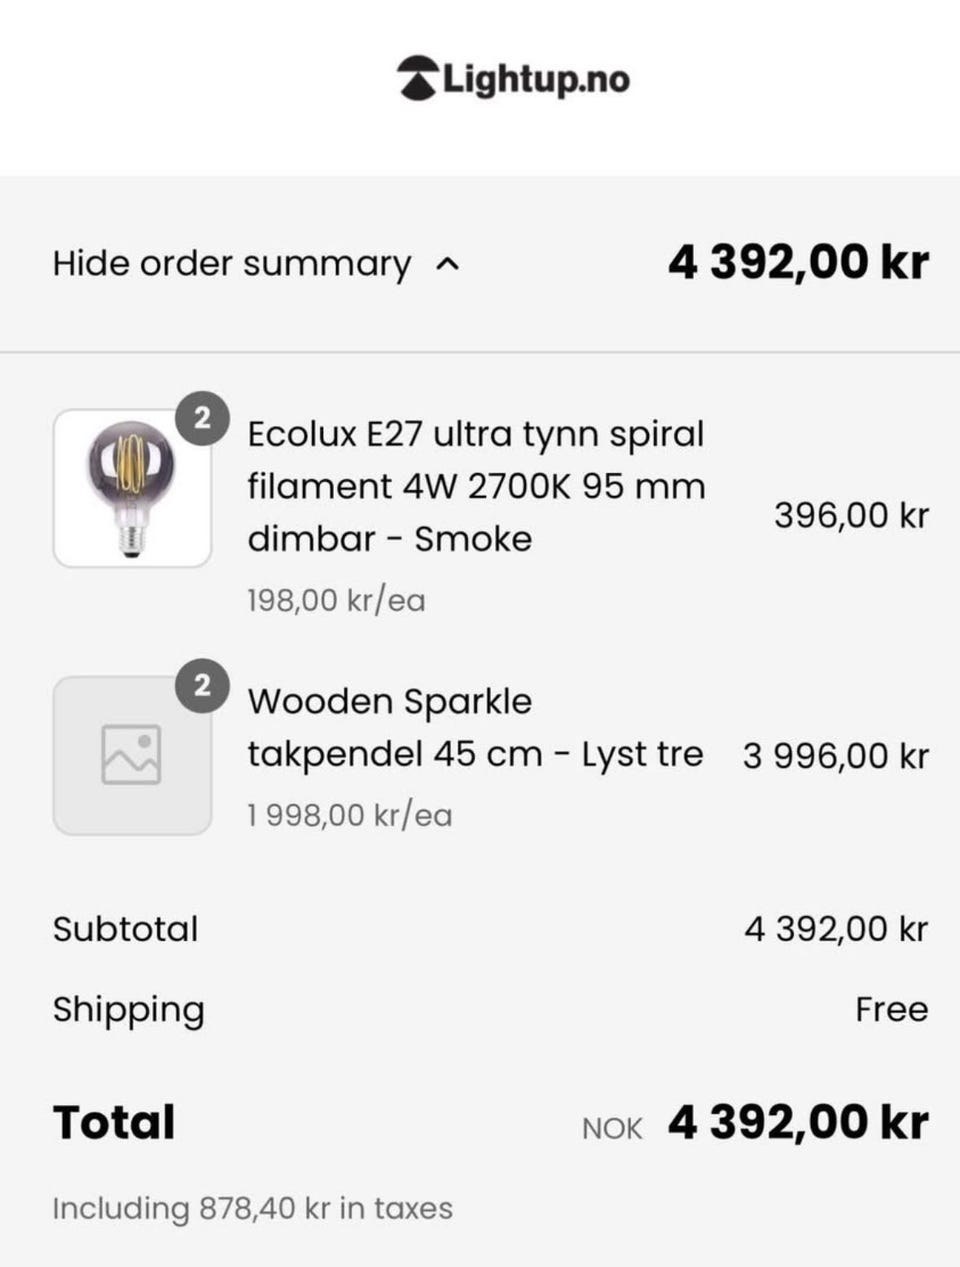Click the "Free" shipping value
The height and width of the screenshot is (1267, 960).
click(x=891, y=1009)
